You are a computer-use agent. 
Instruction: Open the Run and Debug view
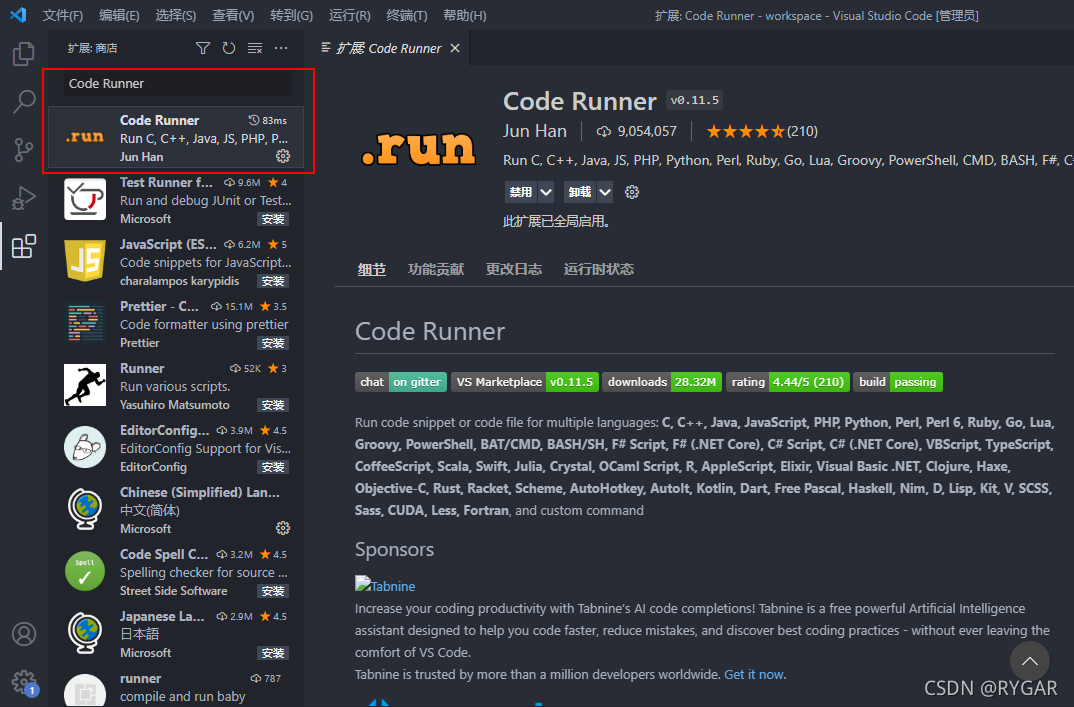23,198
